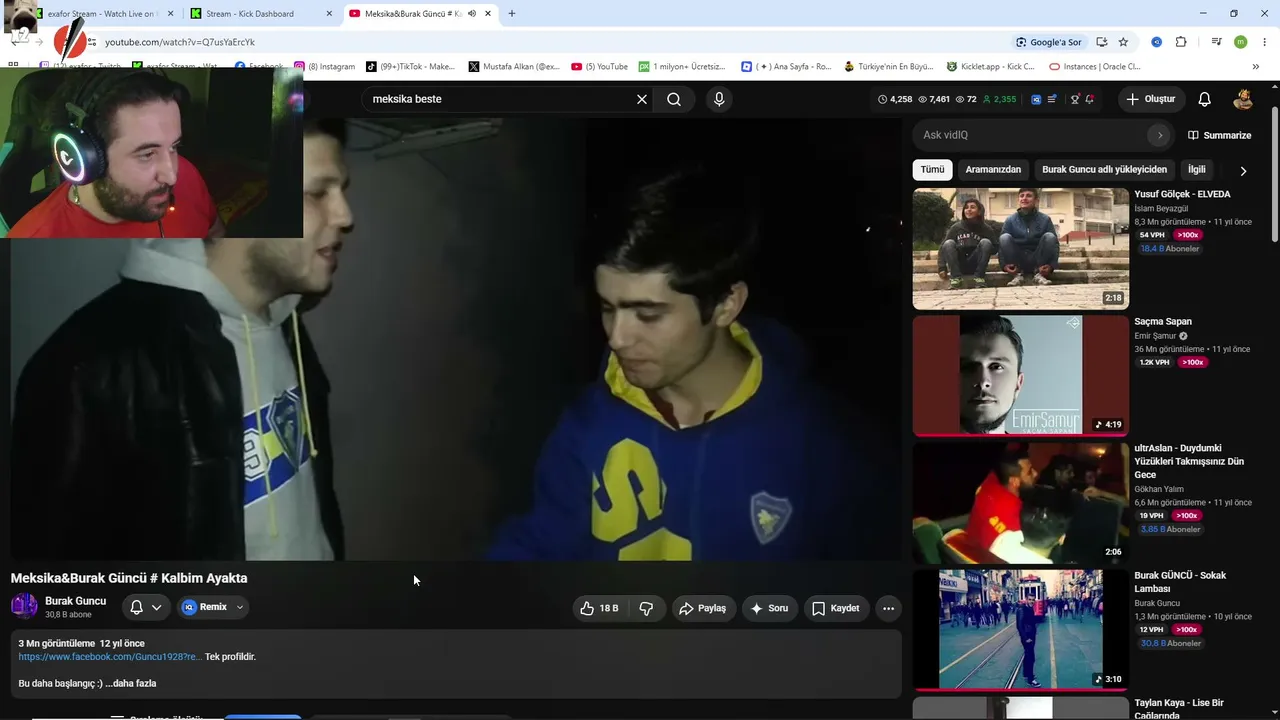
Task: Select Burak Guncu adlı yükleyiciden chip
Action: [1105, 170]
